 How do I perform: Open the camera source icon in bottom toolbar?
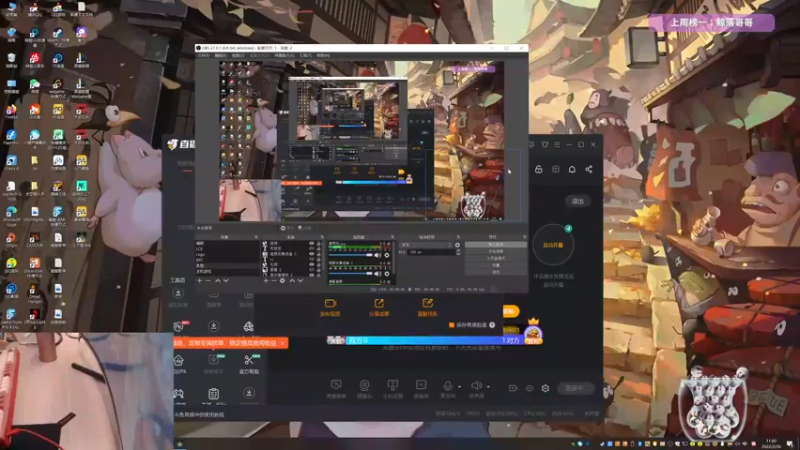364,385
